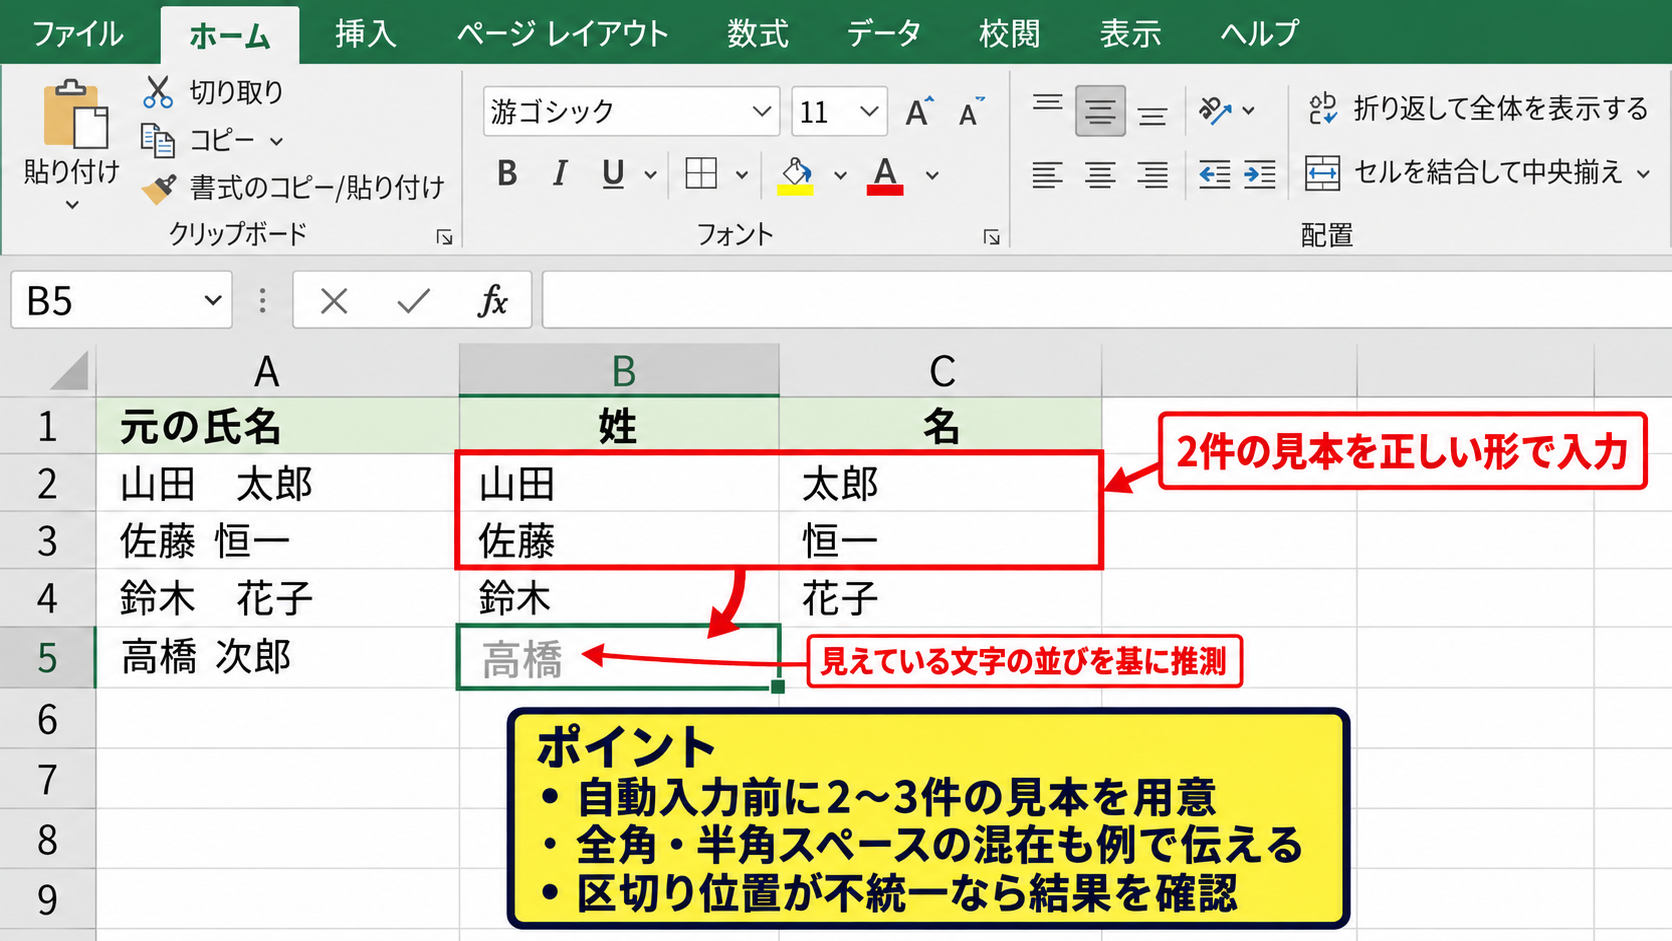Increase font size with large A button
The height and width of the screenshot is (941, 1672).
pyautogui.click(x=919, y=111)
